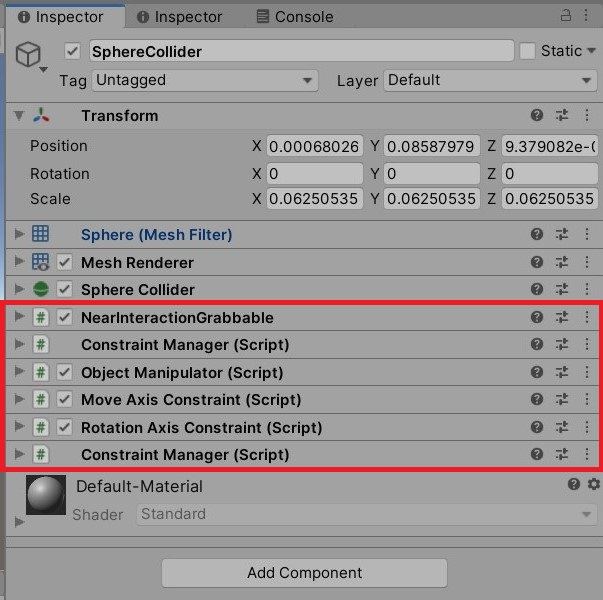Click the Scale X value field
This screenshot has height=600, width=603.
315,198
